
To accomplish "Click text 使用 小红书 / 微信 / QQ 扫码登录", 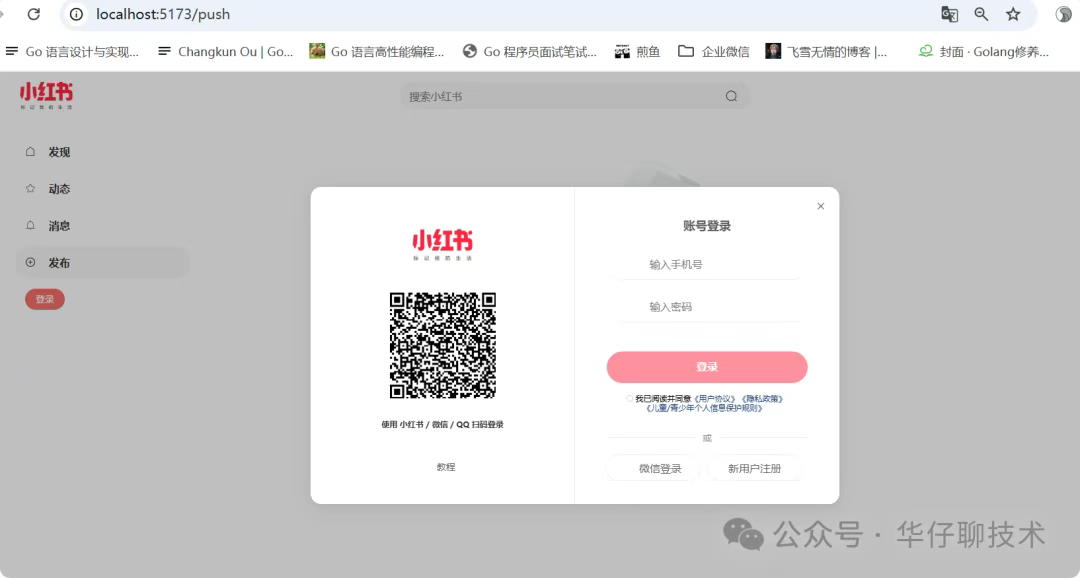I will (442, 424).
